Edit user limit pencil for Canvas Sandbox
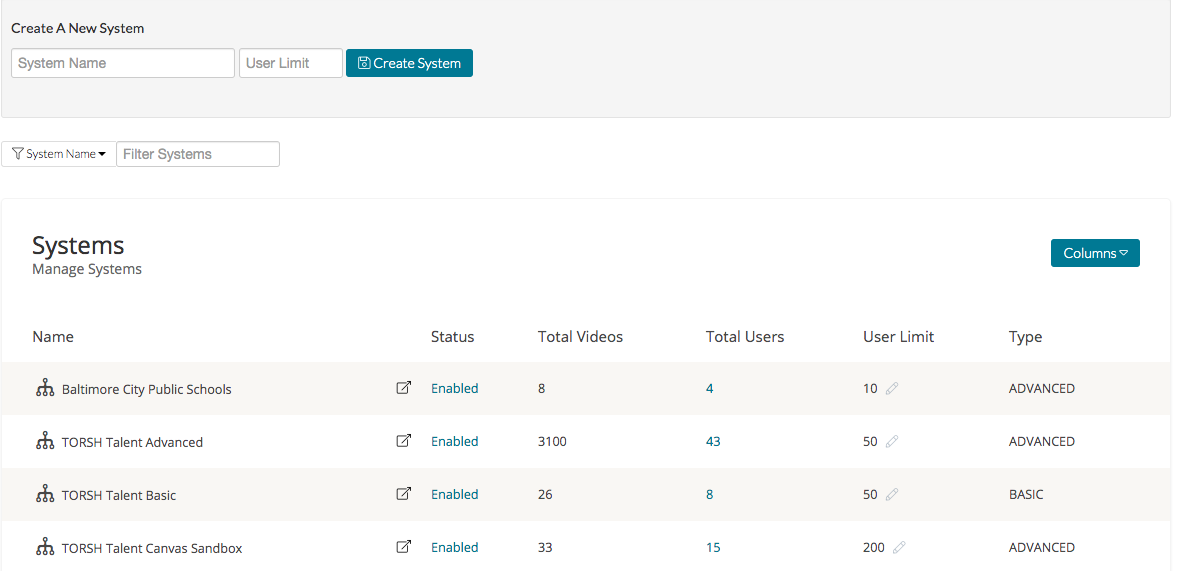This screenshot has height=571, width=1200. (x=899, y=547)
